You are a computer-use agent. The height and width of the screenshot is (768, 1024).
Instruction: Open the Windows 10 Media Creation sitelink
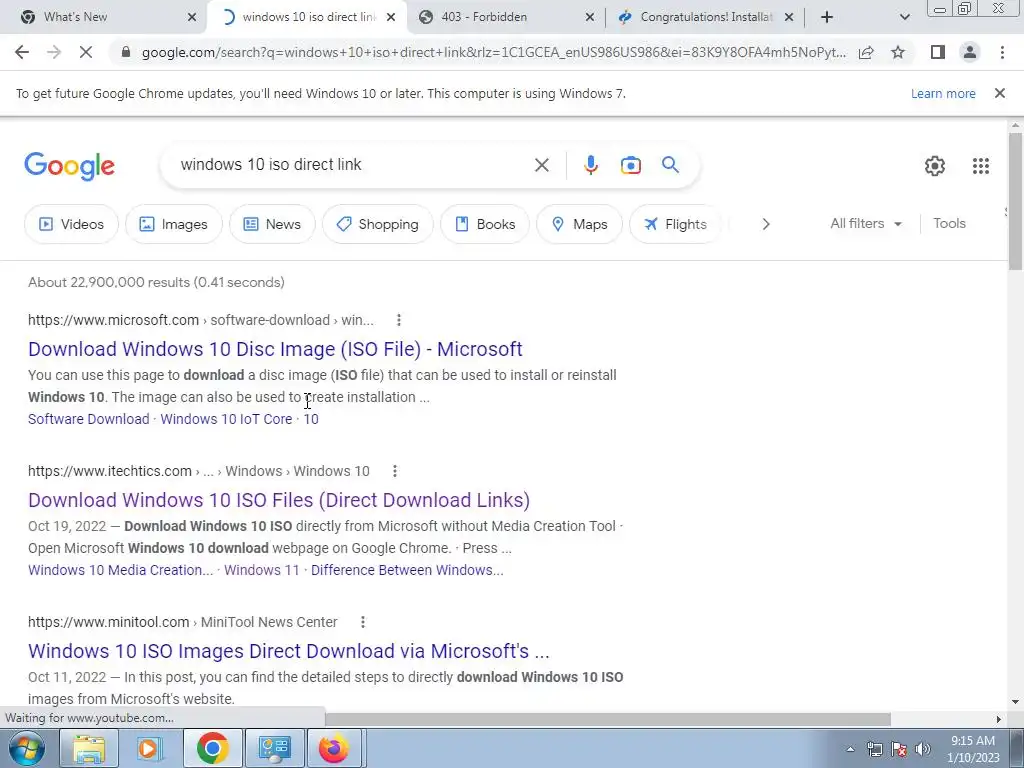120,570
